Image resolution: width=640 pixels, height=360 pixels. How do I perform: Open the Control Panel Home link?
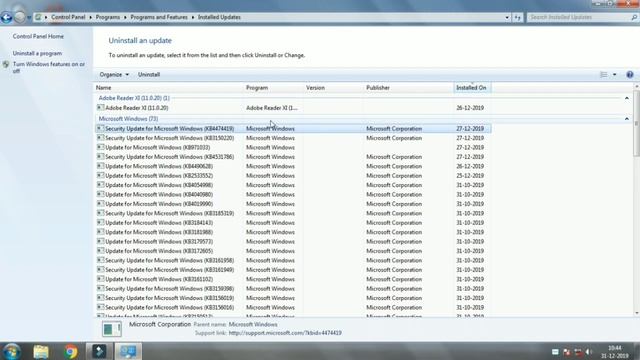point(38,36)
